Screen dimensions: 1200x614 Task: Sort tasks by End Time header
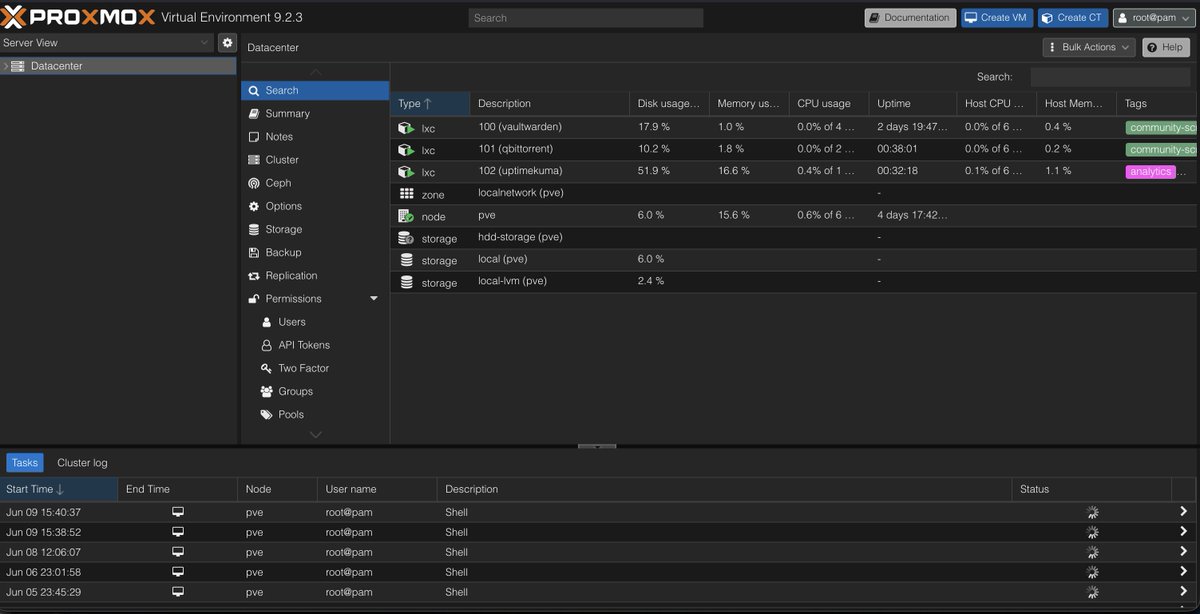tap(178, 489)
